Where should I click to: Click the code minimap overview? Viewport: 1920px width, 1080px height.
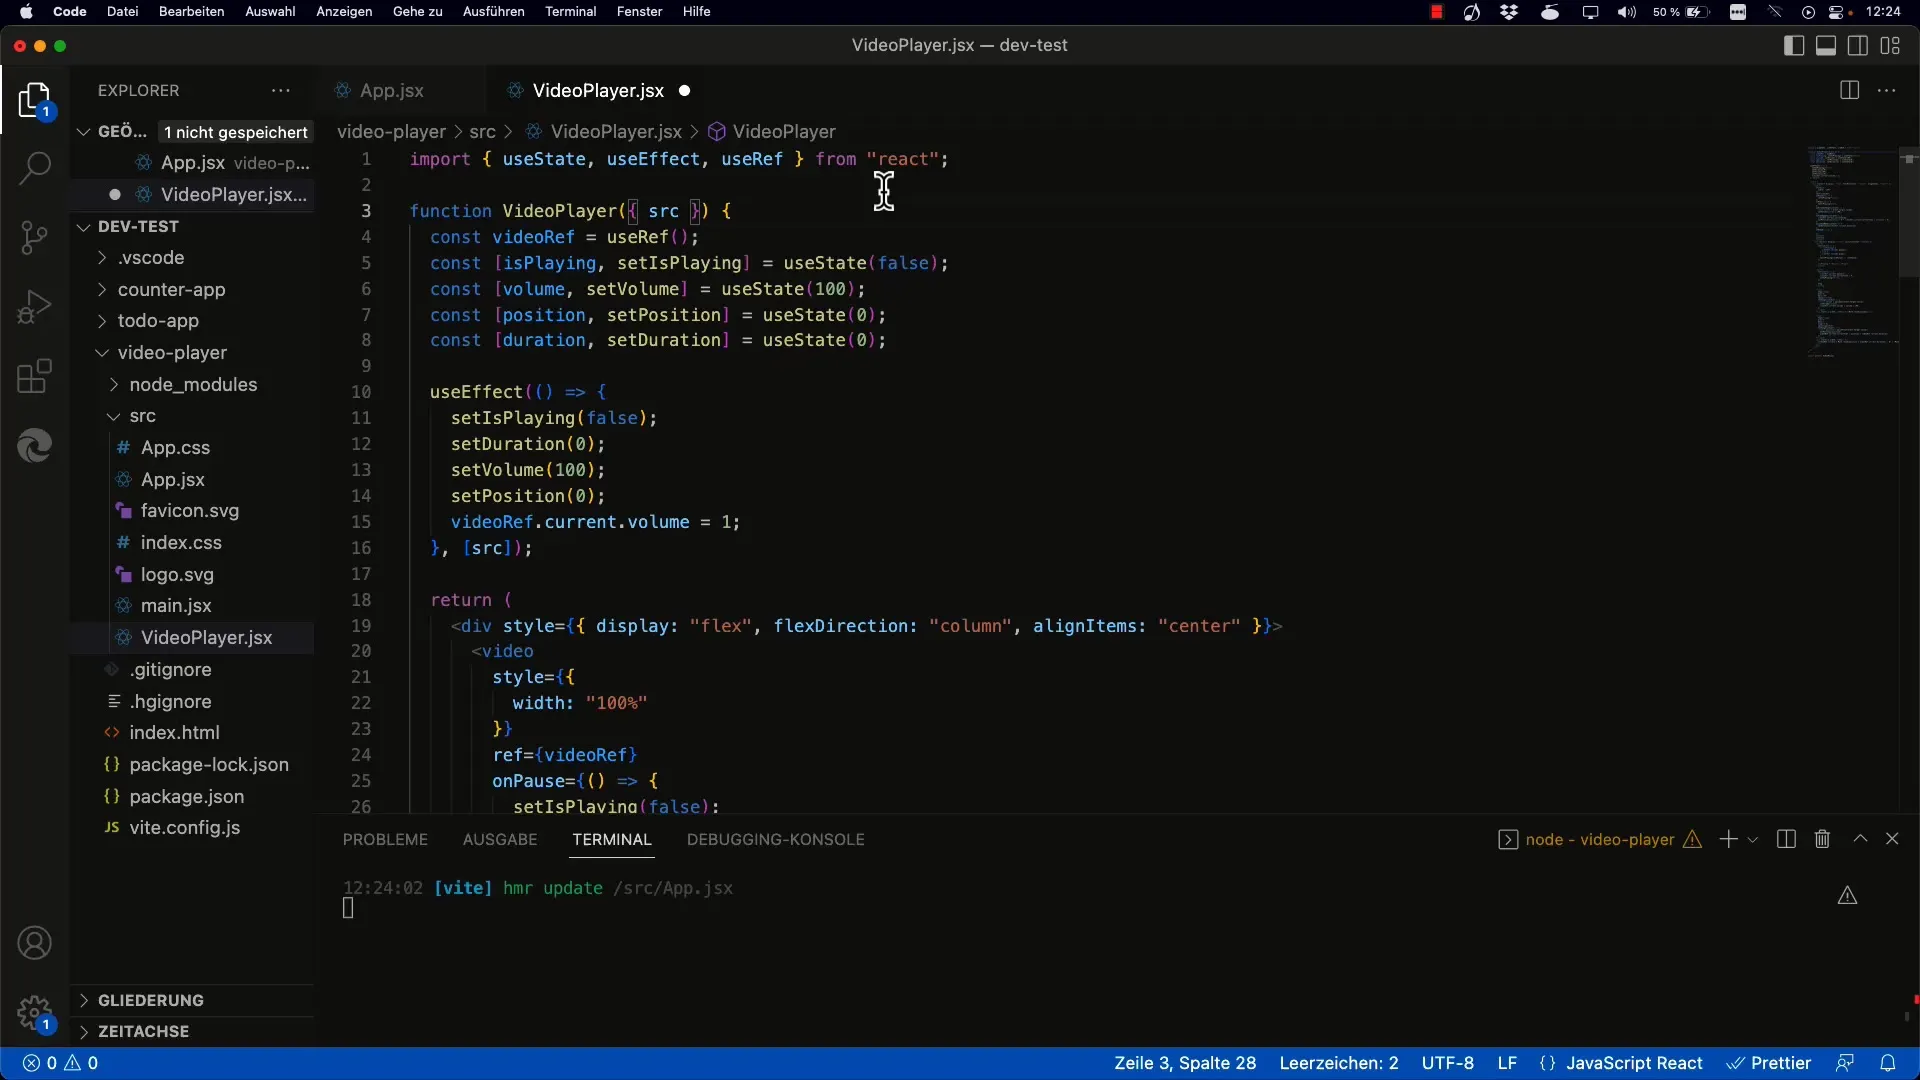click(x=1853, y=250)
